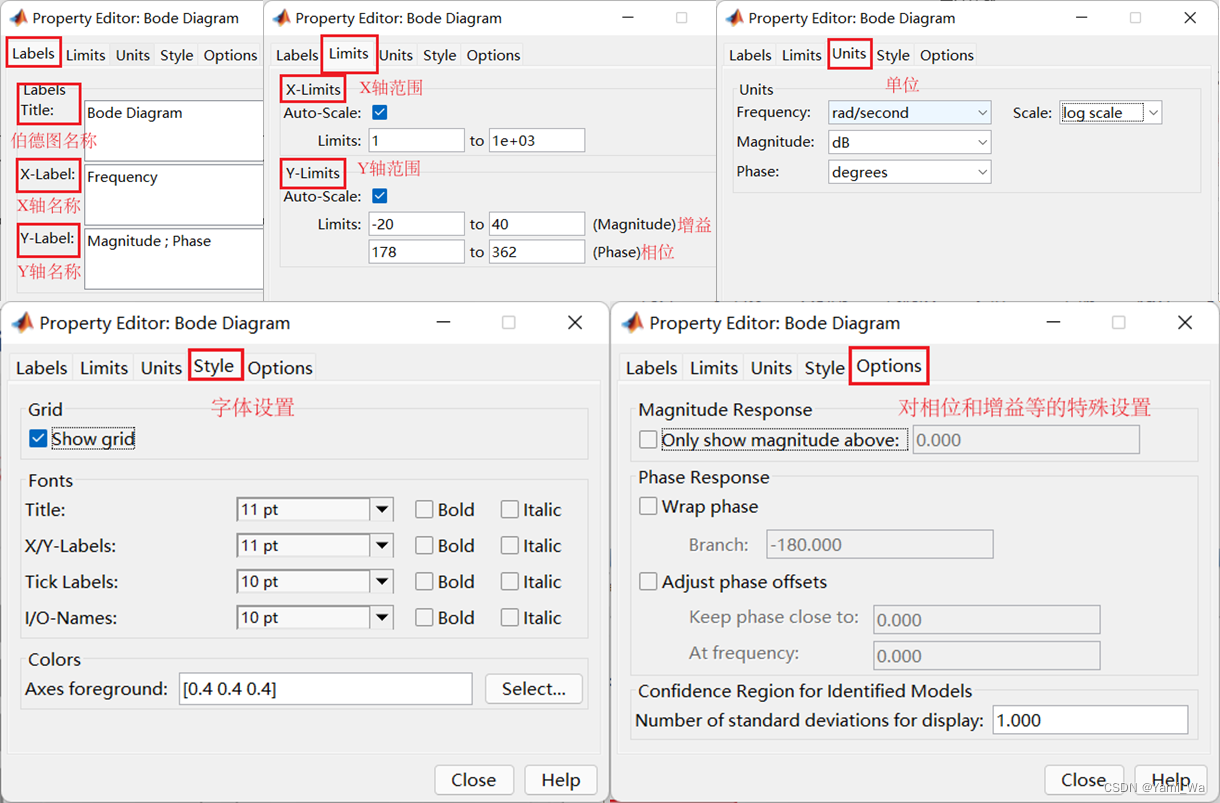Select Options tab in bottom-right window
The height and width of the screenshot is (803, 1220).
(889, 366)
